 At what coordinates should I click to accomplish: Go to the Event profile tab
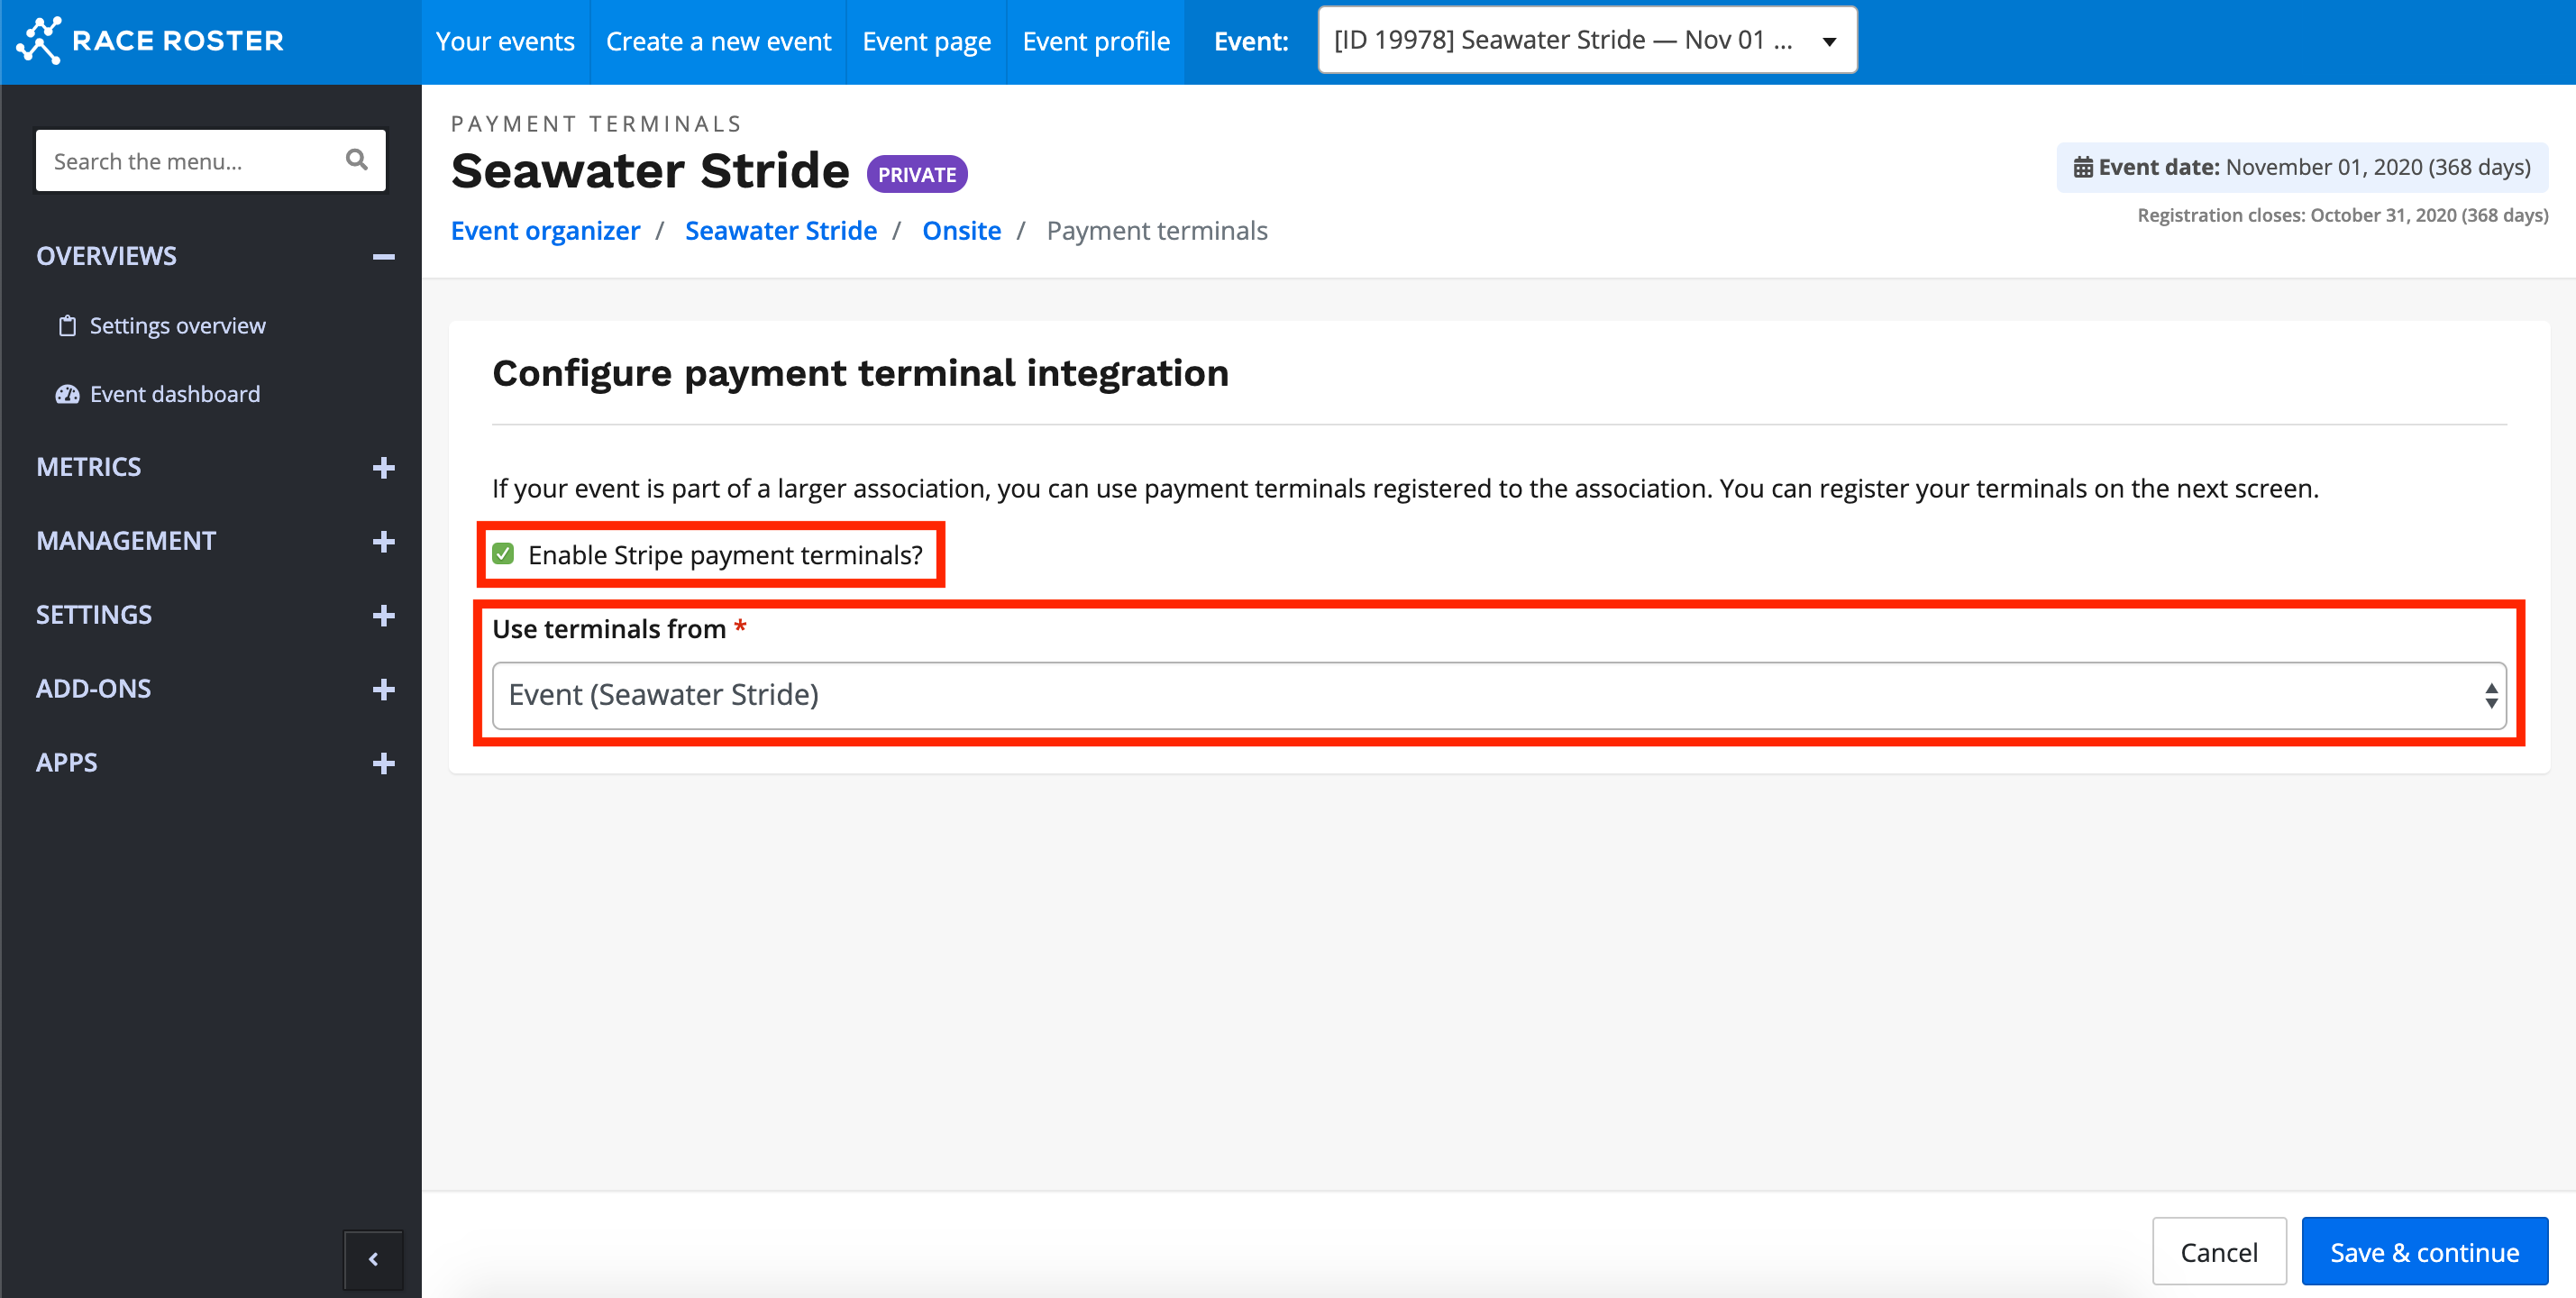[x=1095, y=41]
